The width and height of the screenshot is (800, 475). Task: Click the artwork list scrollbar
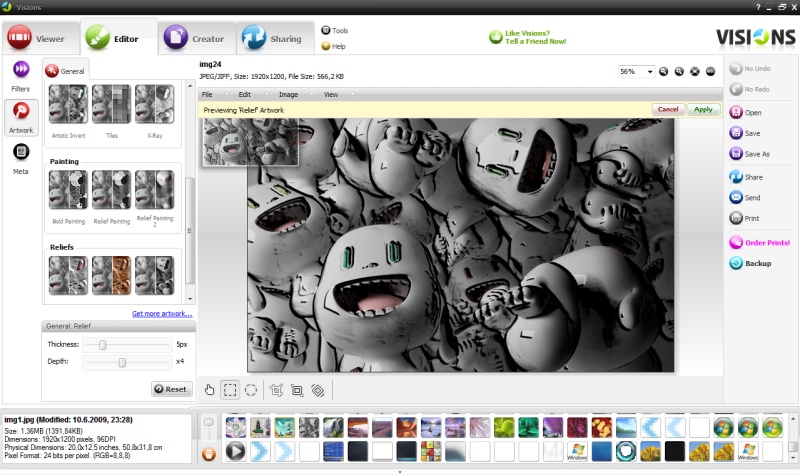pyautogui.click(x=190, y=231)
